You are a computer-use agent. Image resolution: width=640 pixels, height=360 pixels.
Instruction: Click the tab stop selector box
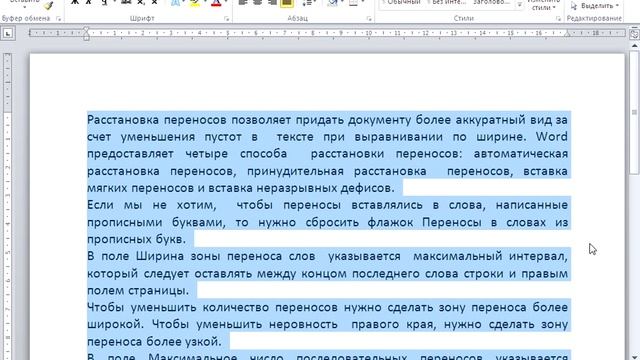(x=8, y=34)
